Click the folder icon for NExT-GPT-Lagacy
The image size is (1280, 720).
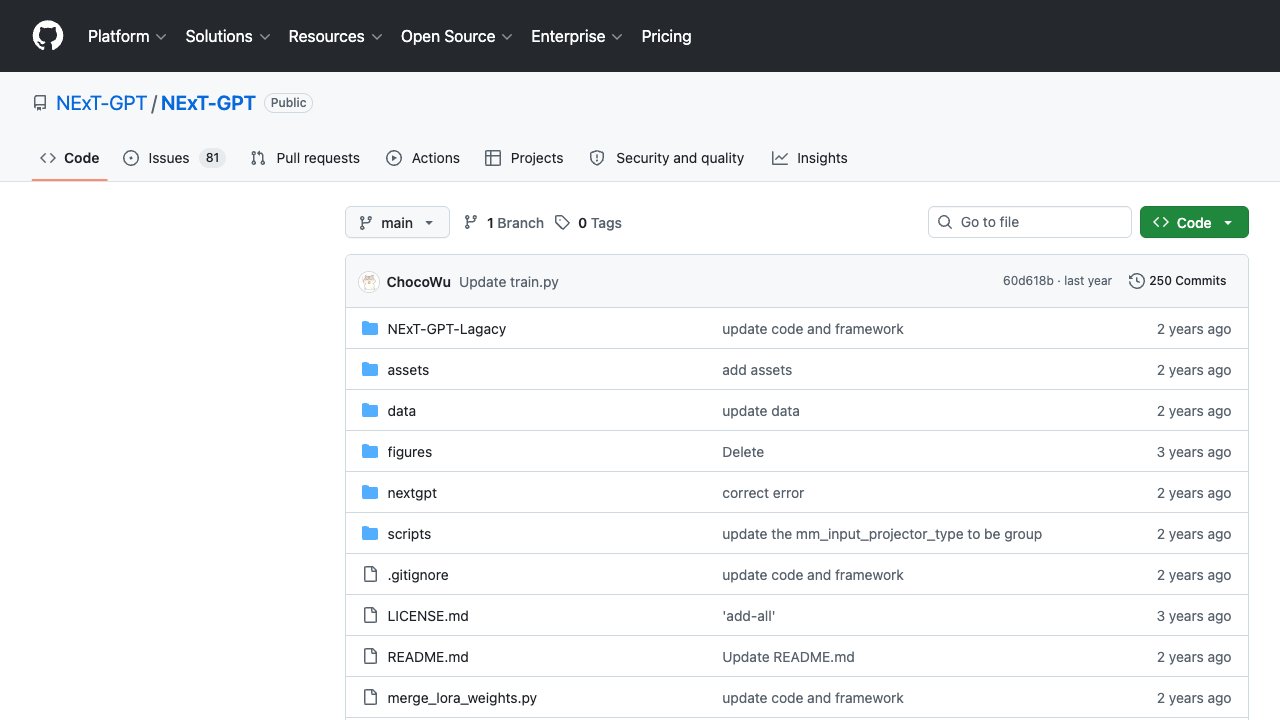(x=370, y=329)
